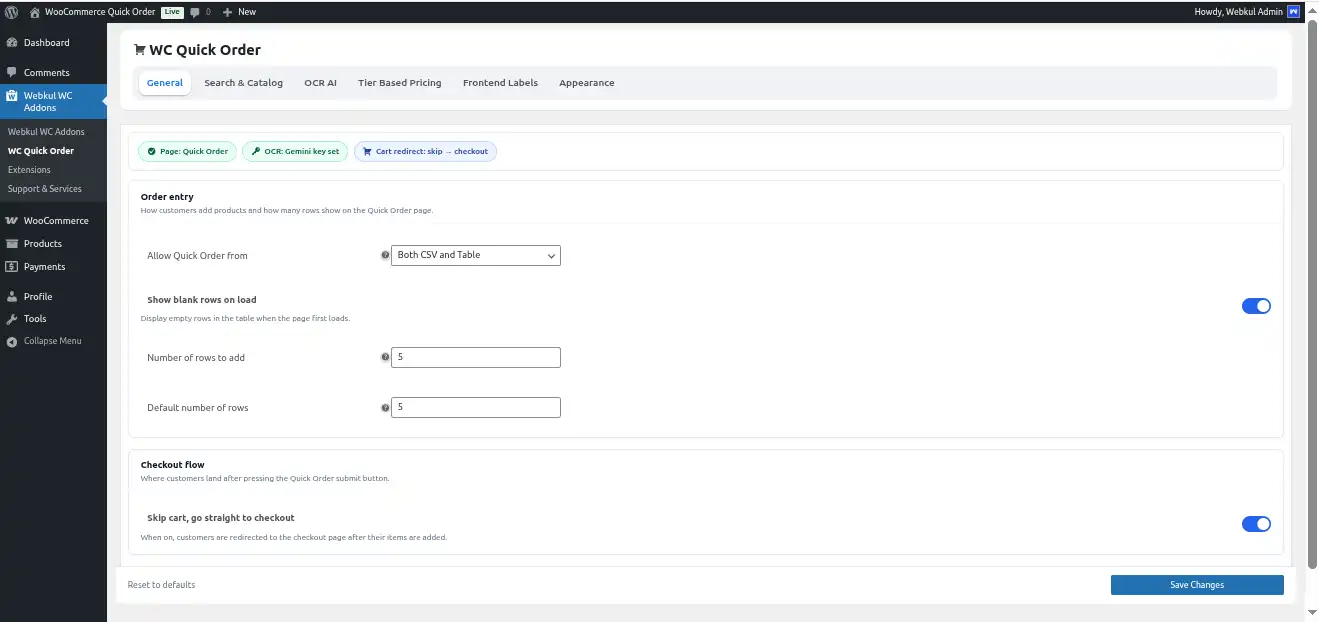Click the Products box icon in sidebar

coord(11,244)
